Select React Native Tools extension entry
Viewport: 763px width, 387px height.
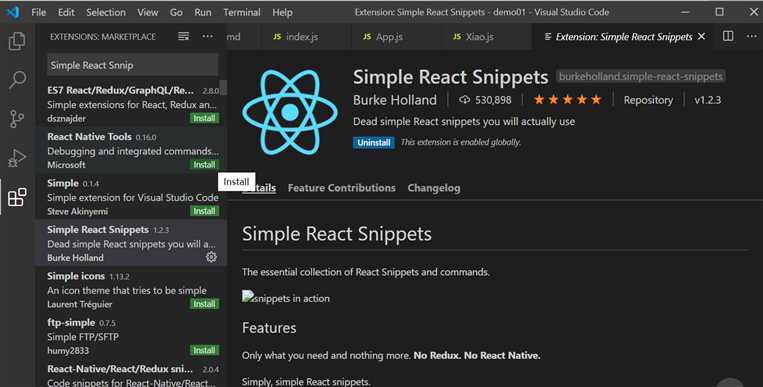(131, 150)
